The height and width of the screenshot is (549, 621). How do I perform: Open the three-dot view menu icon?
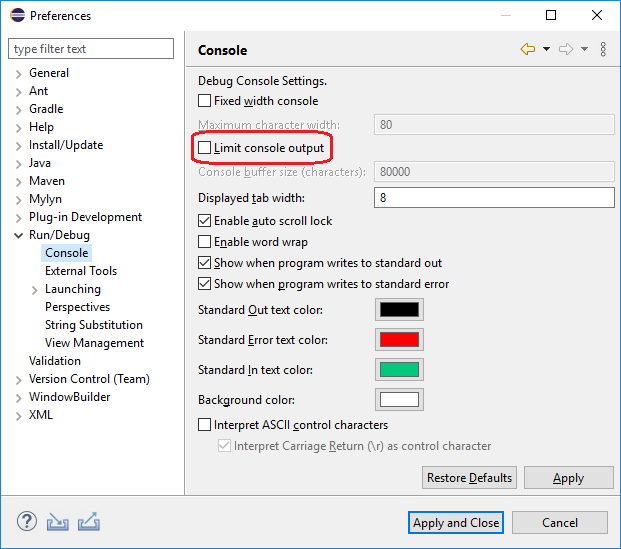[x=603, y=49]
